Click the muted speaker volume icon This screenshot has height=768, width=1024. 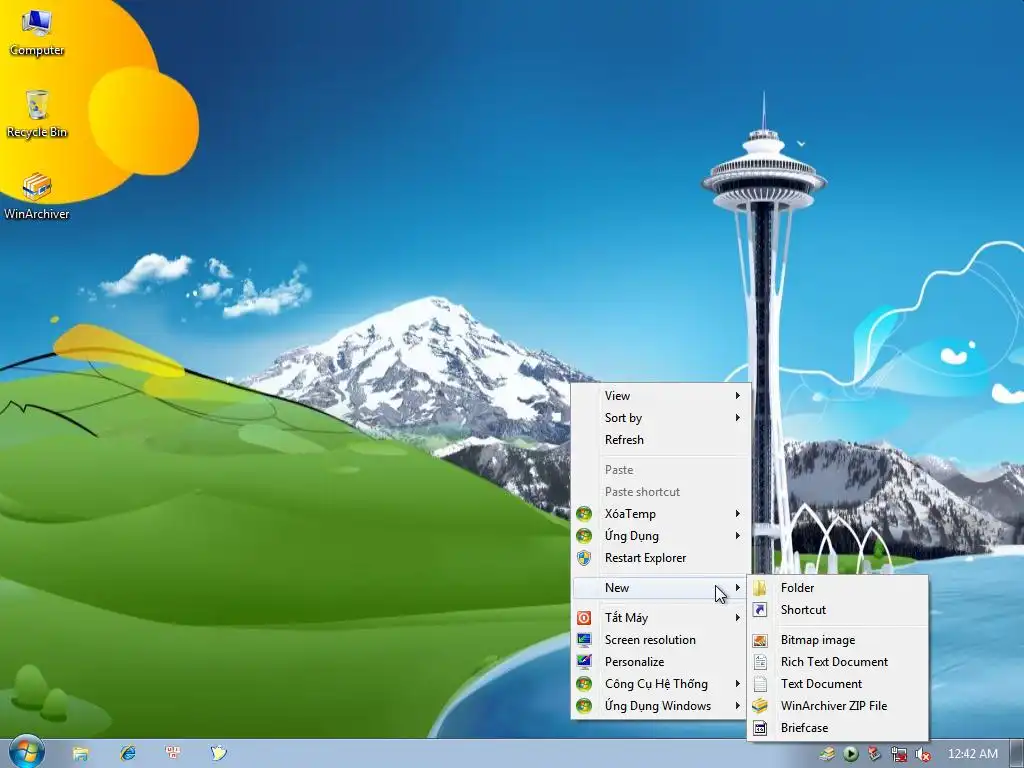(923, 754)
